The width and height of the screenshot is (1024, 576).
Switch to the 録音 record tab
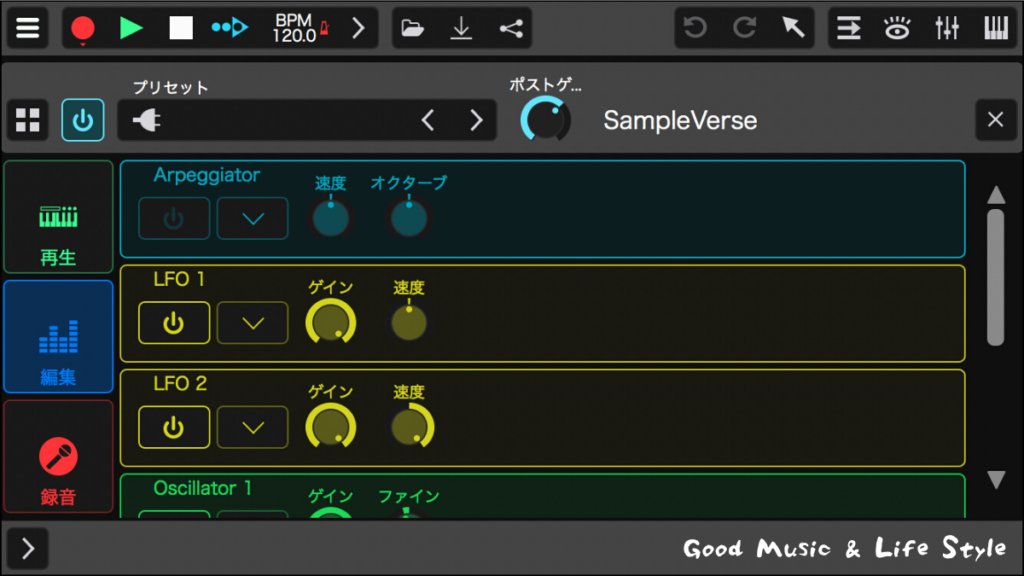58,456
